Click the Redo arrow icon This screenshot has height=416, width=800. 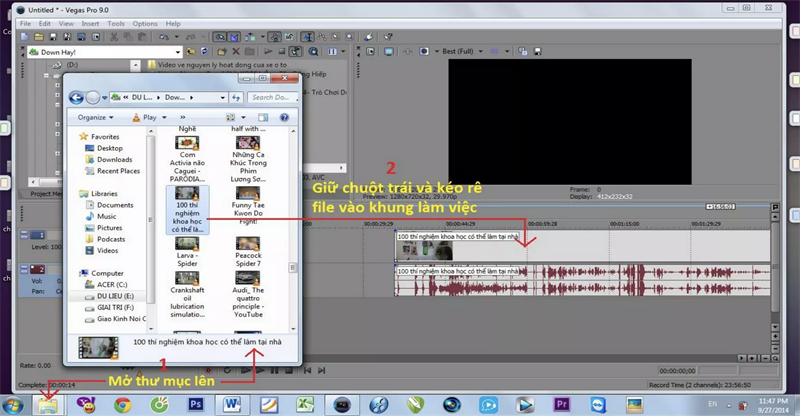190,37
